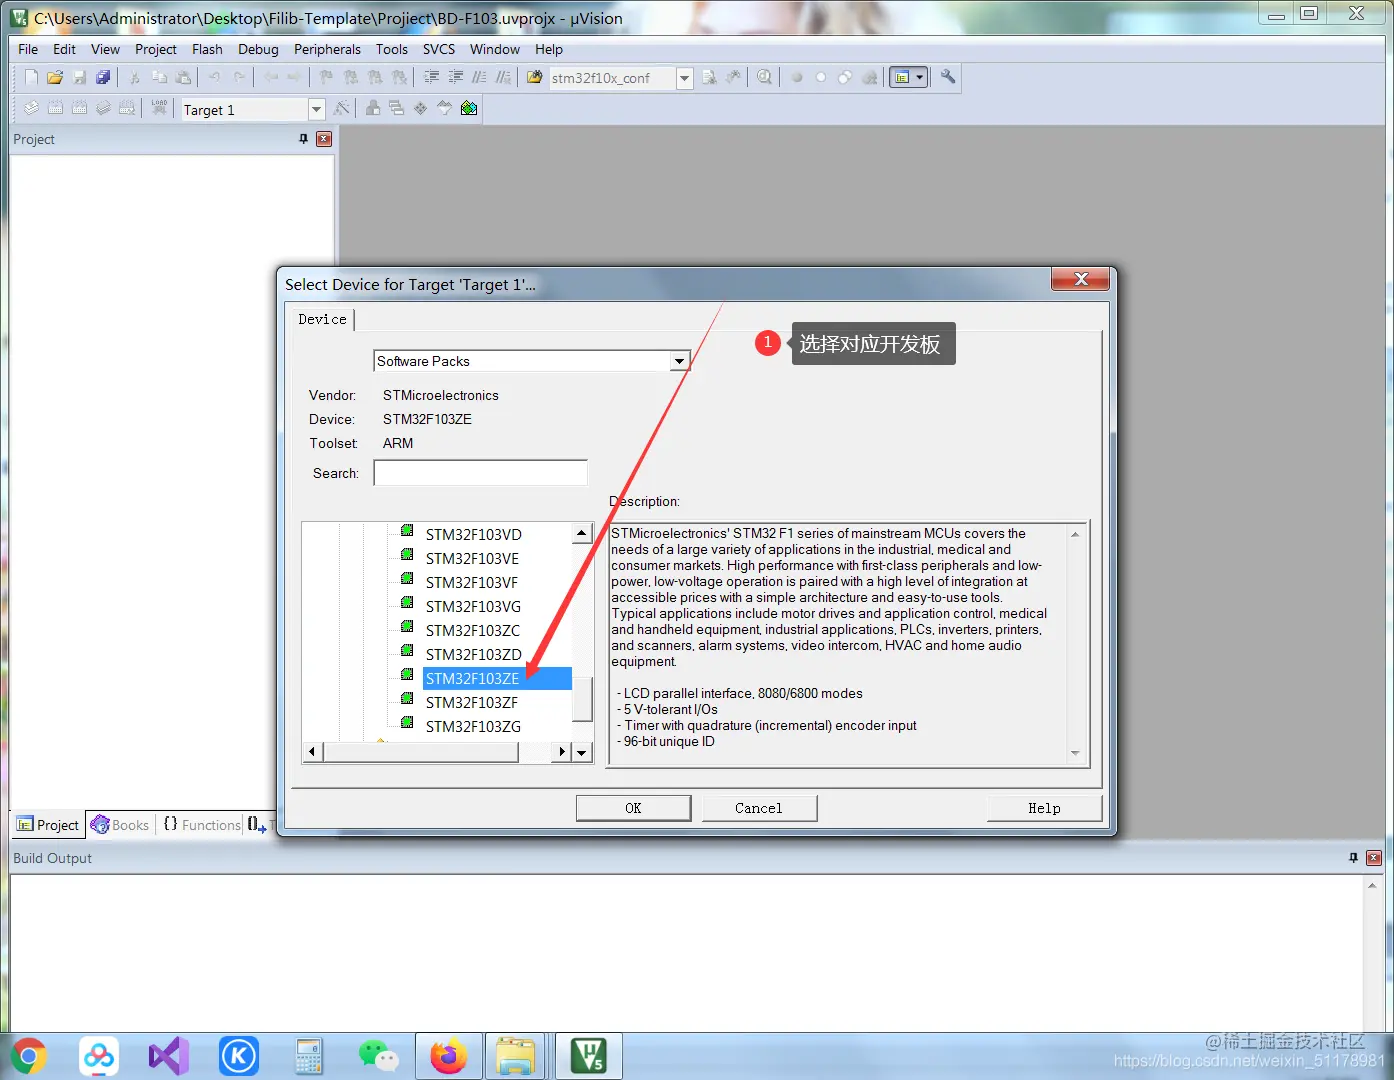Open the Configuration wrench icon
The width and height of the screenshot is (1394, 1080).
pyautogui.click(x=948, y=77)
